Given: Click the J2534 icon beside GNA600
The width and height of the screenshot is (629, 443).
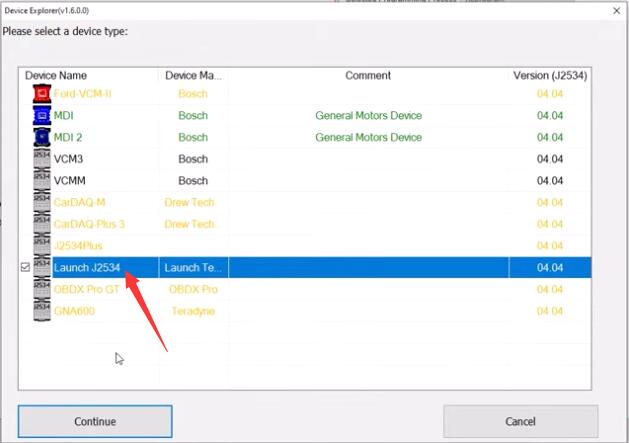Looking at the screenshot, I should (x=42, y=311).
